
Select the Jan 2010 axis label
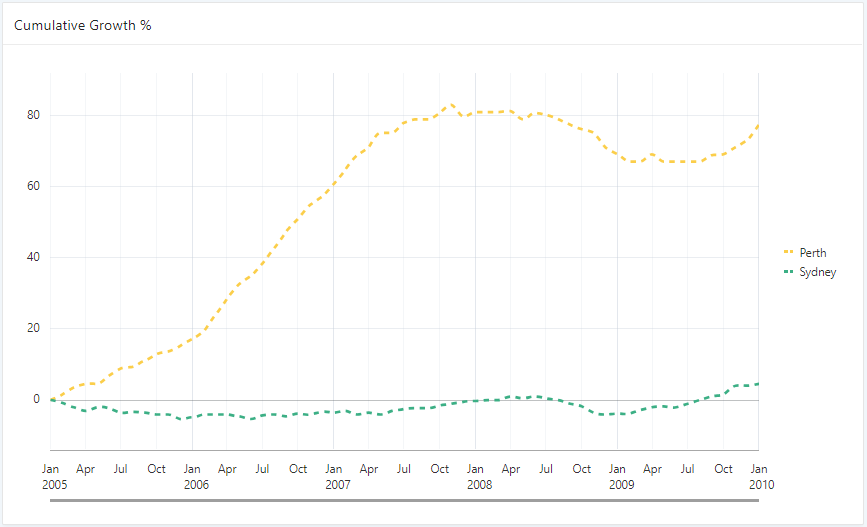point(759,476)
